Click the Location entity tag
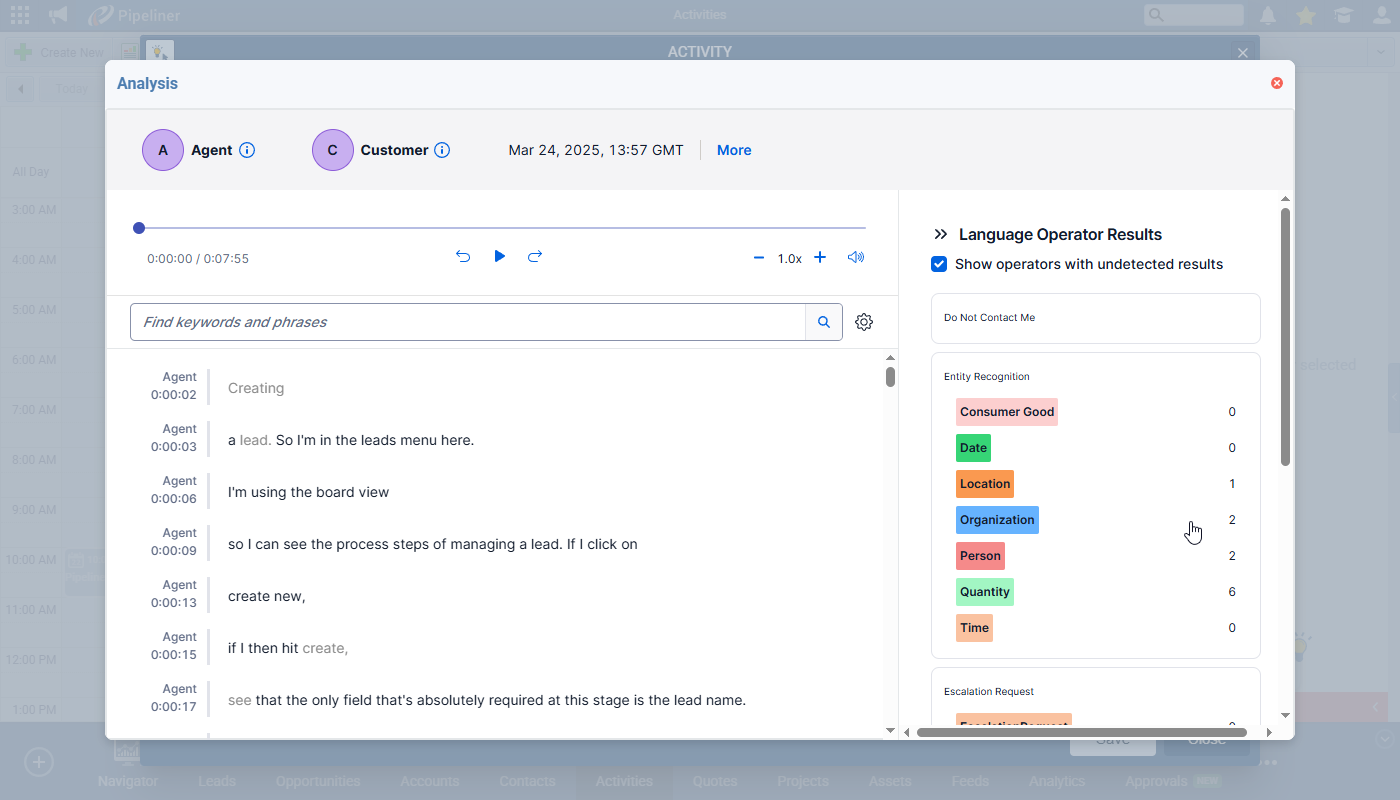Viewport: 1400px width, 800px height. pyautogui.click(x=984, y=484)
